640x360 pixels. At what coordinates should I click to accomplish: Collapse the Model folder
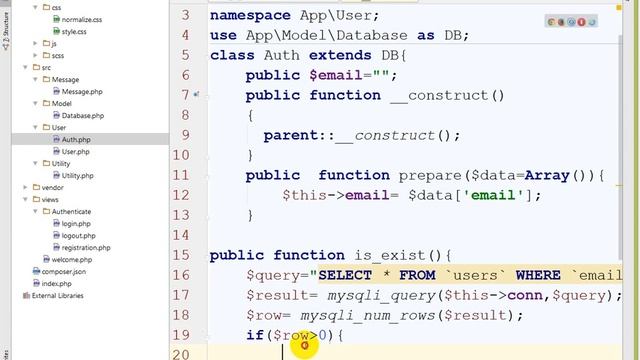[x=36, y=103]
